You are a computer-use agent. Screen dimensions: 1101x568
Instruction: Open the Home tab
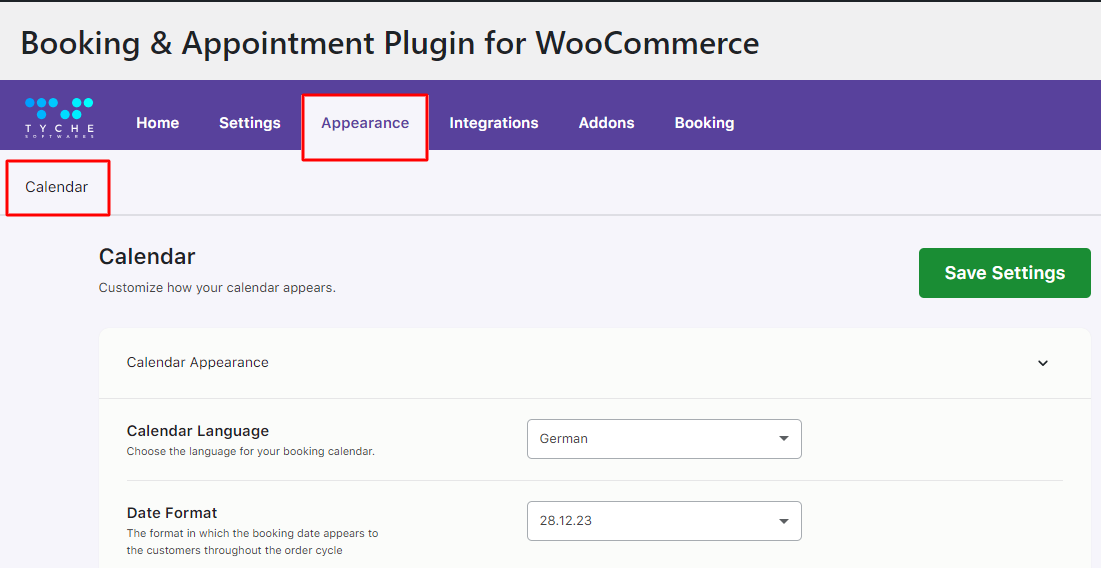coord(157,123)
